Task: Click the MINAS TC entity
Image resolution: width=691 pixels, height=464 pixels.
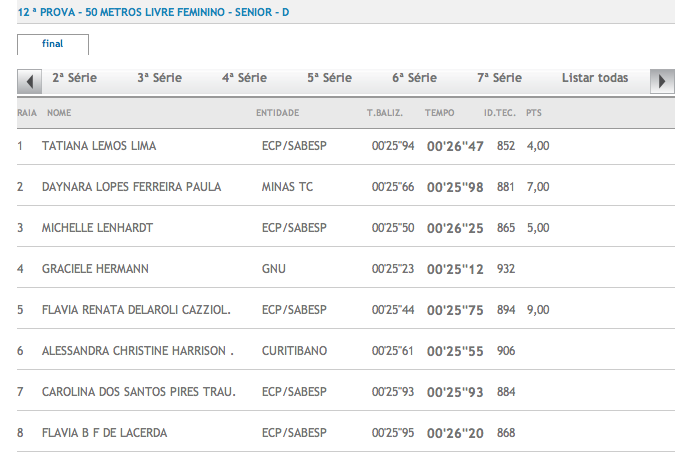Action: (x=287, y=187)
